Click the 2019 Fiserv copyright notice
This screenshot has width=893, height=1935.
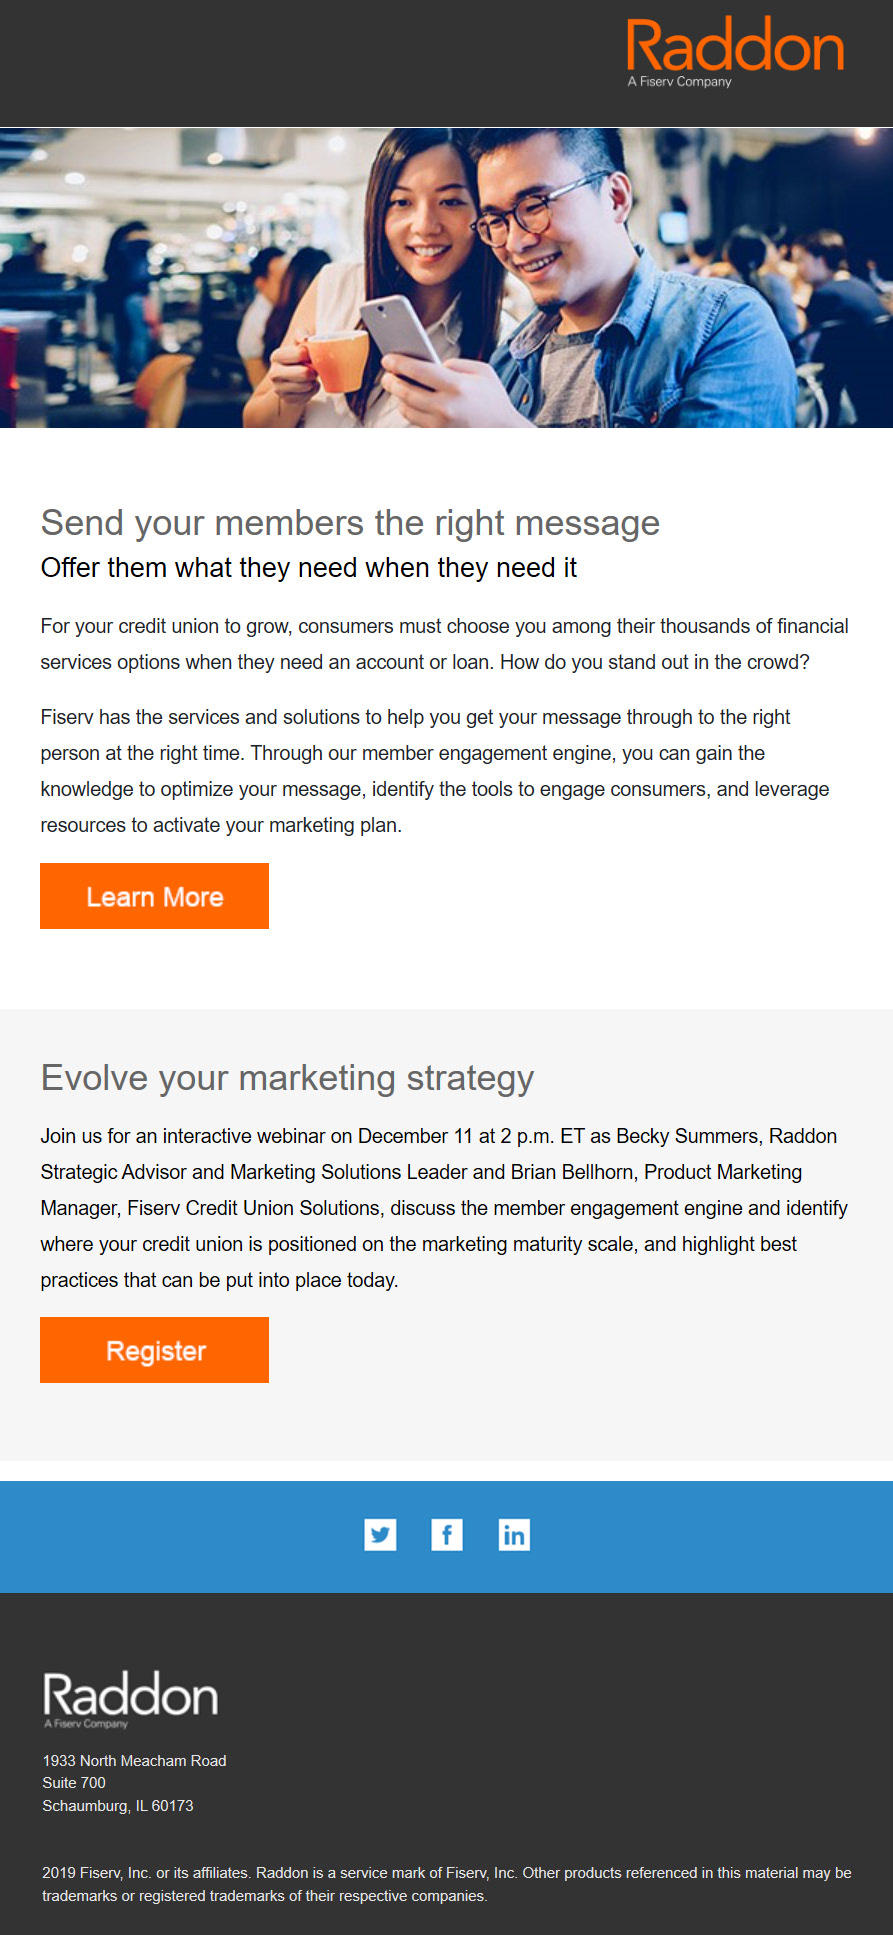coord(447,1884)
